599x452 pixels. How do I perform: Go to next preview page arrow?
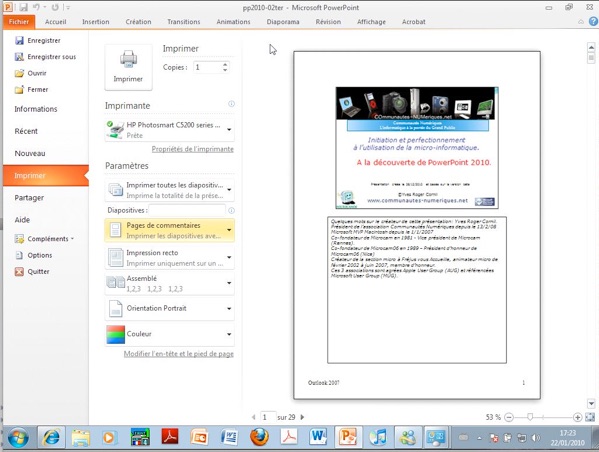click(x=303, y=417)
